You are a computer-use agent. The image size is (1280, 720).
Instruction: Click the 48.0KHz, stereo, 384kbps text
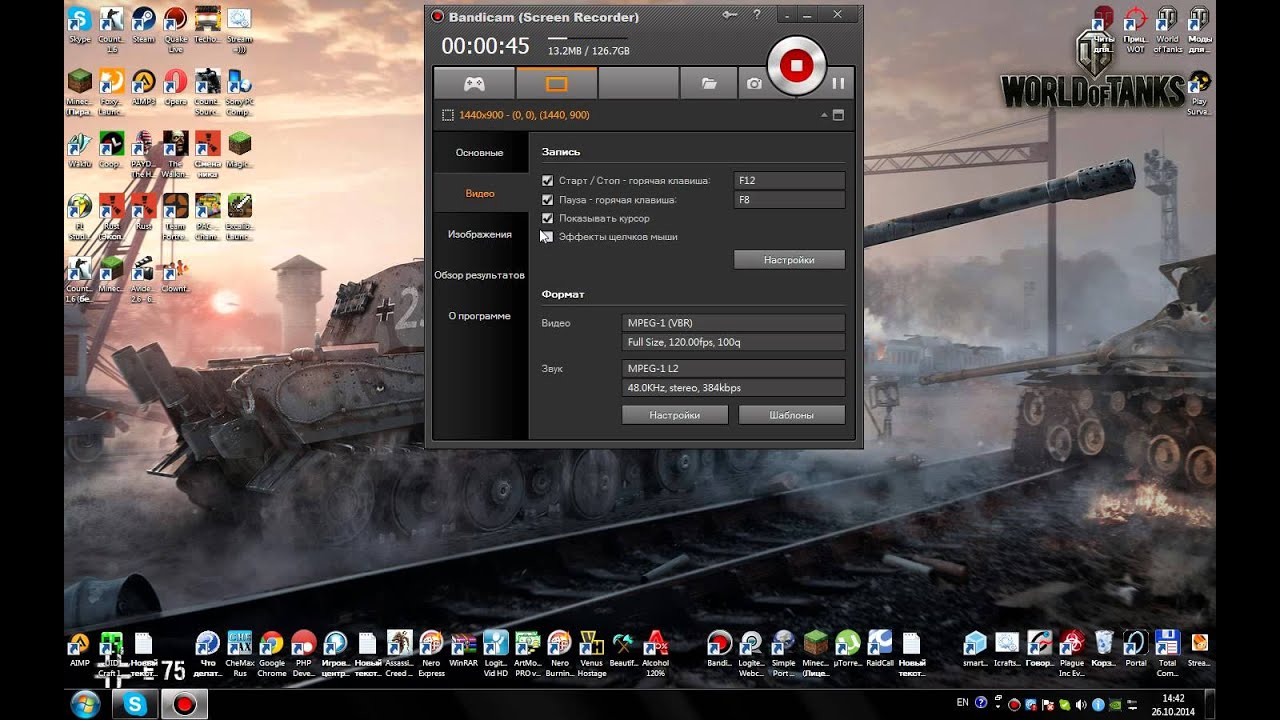coord(684,388)
